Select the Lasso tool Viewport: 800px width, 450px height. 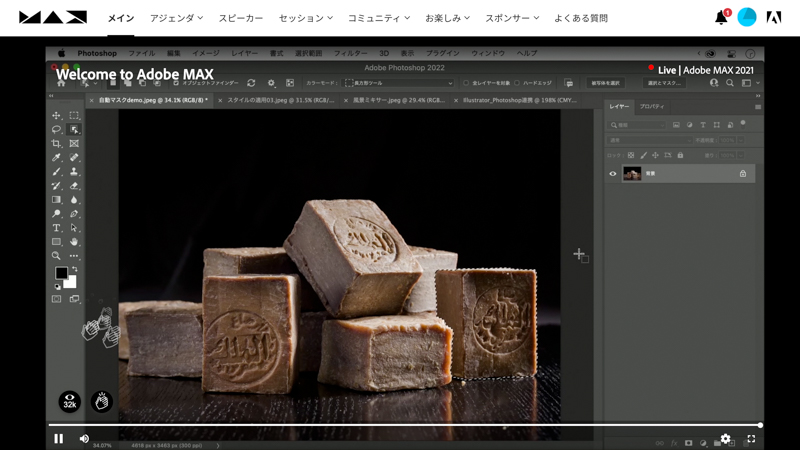[x=56, y=130]
